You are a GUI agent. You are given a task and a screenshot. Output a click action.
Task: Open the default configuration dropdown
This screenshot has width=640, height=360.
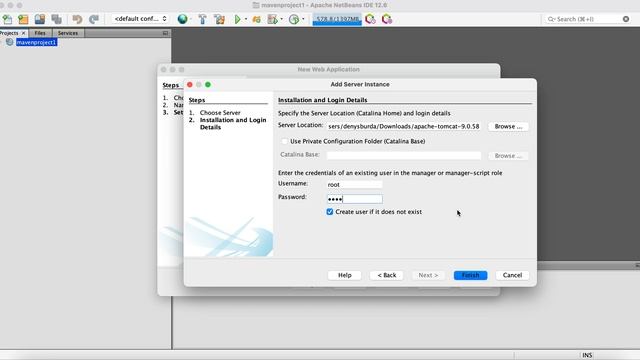click(140, 19)
